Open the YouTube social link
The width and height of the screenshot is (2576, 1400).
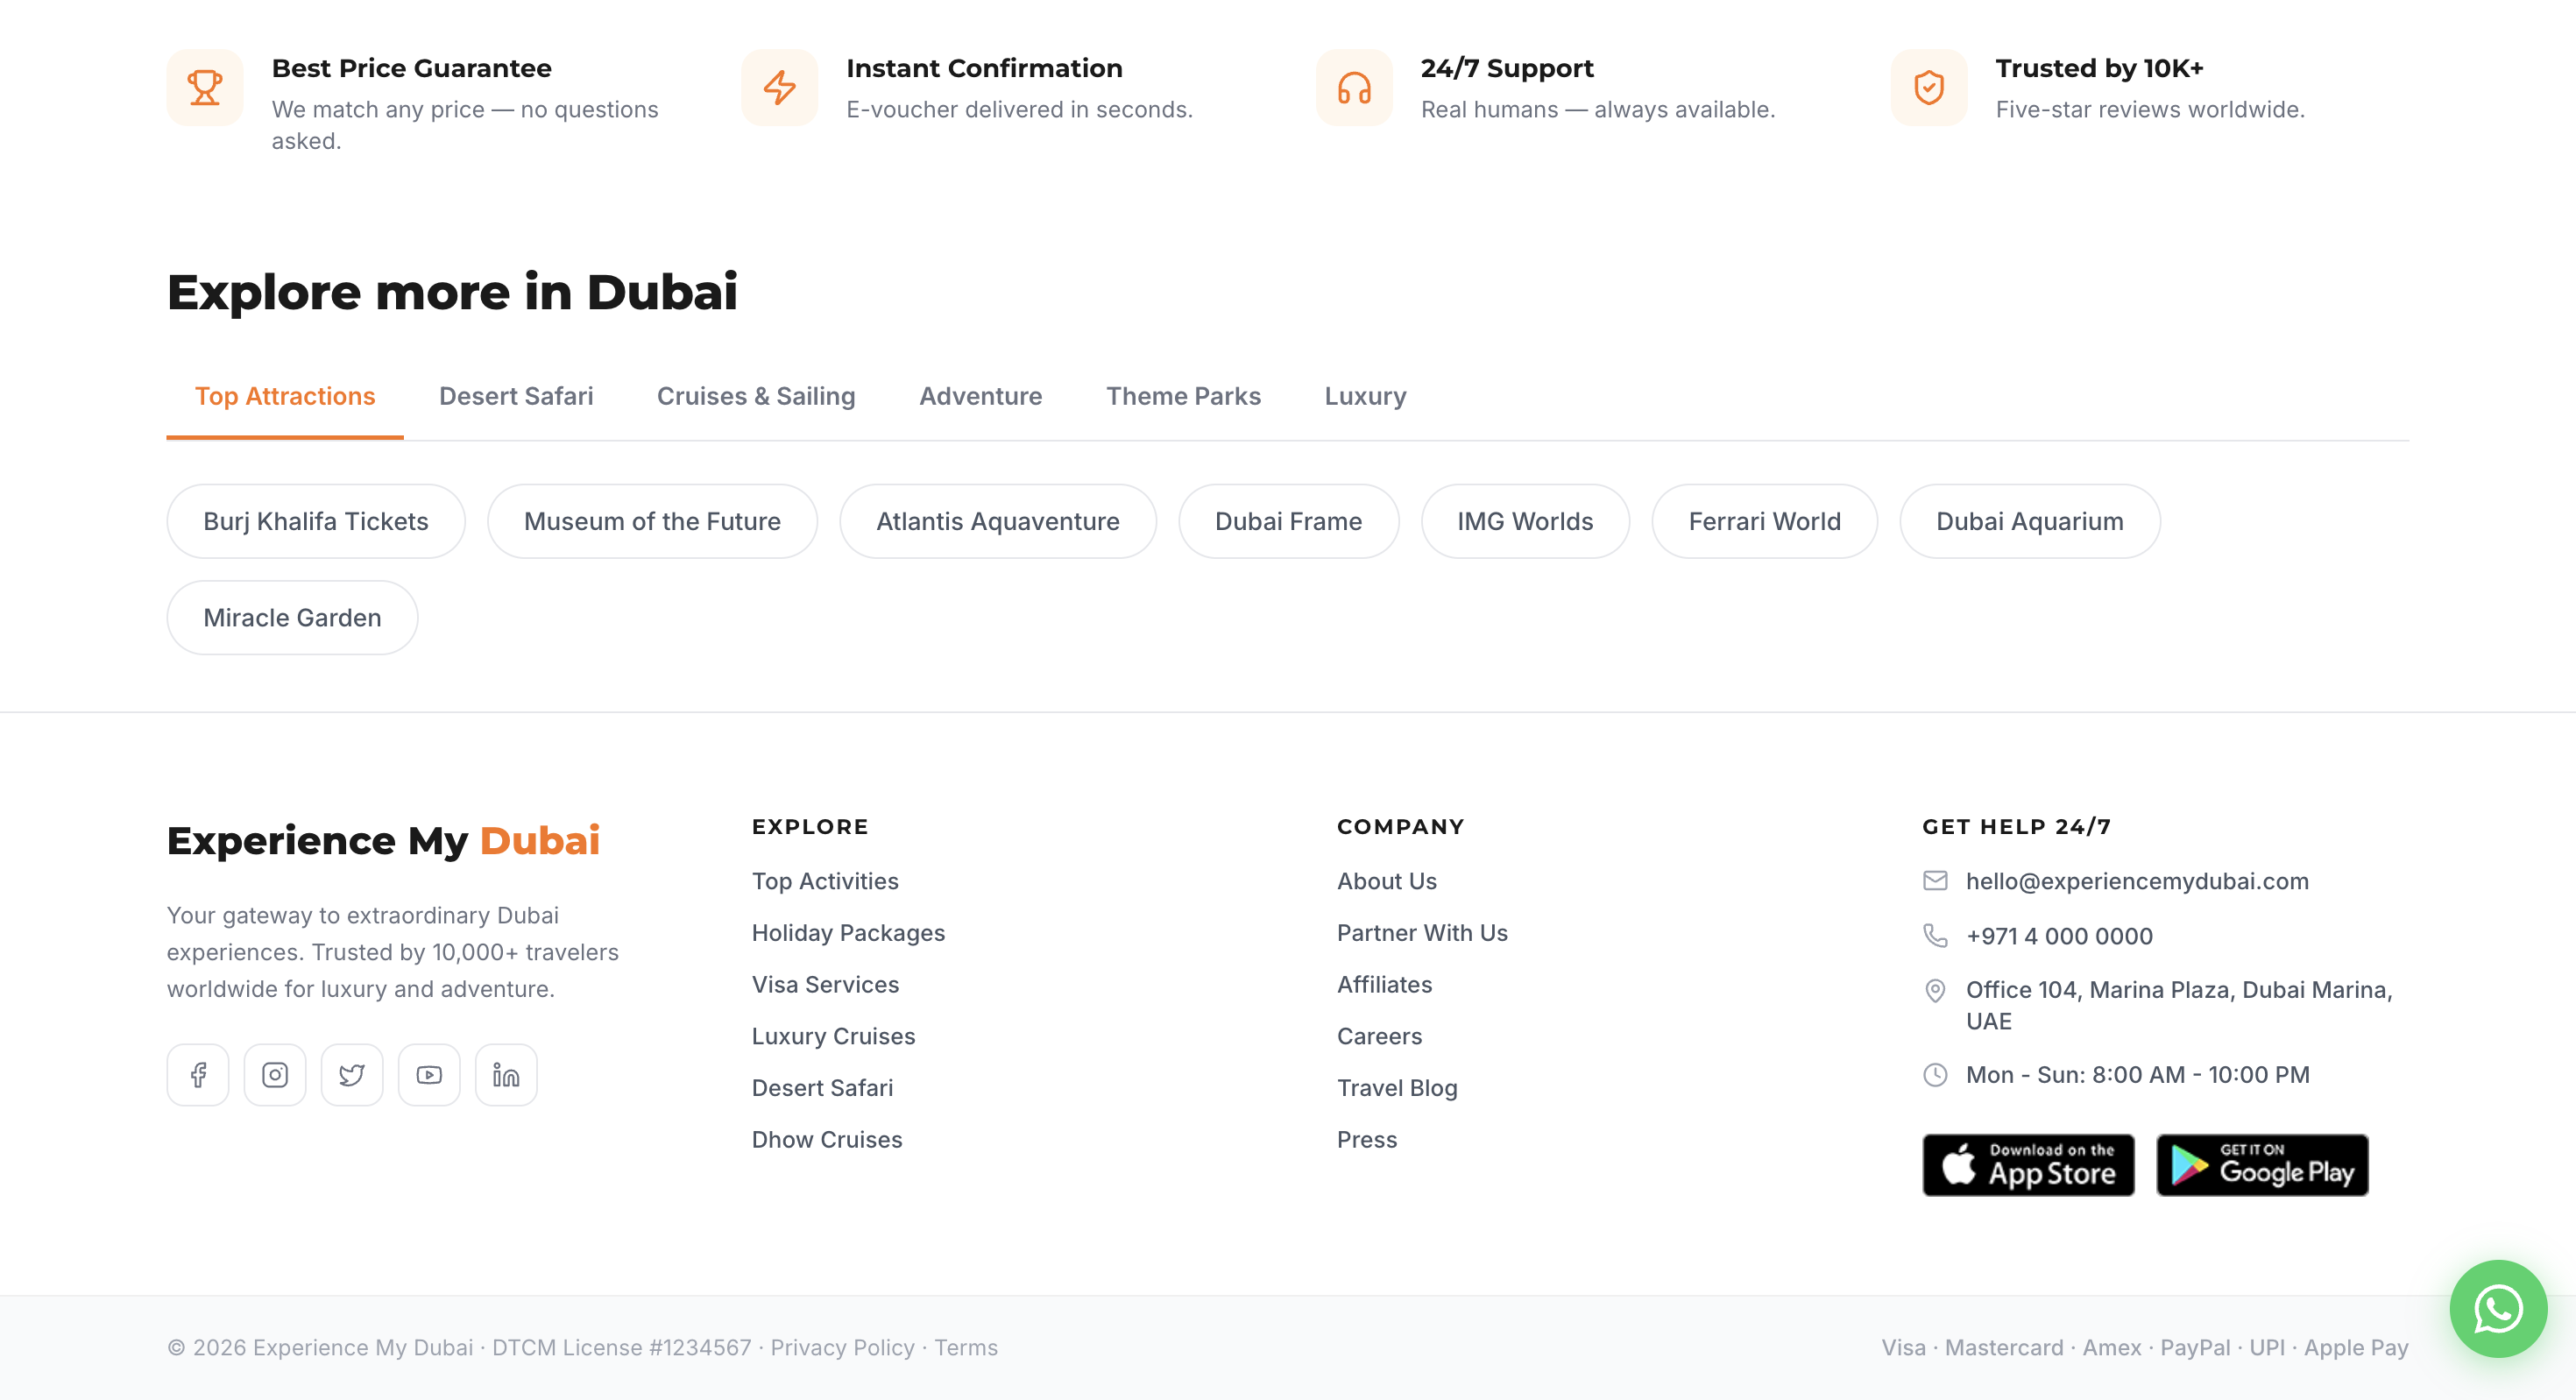pyautogui.click(x=429, y=1075)
